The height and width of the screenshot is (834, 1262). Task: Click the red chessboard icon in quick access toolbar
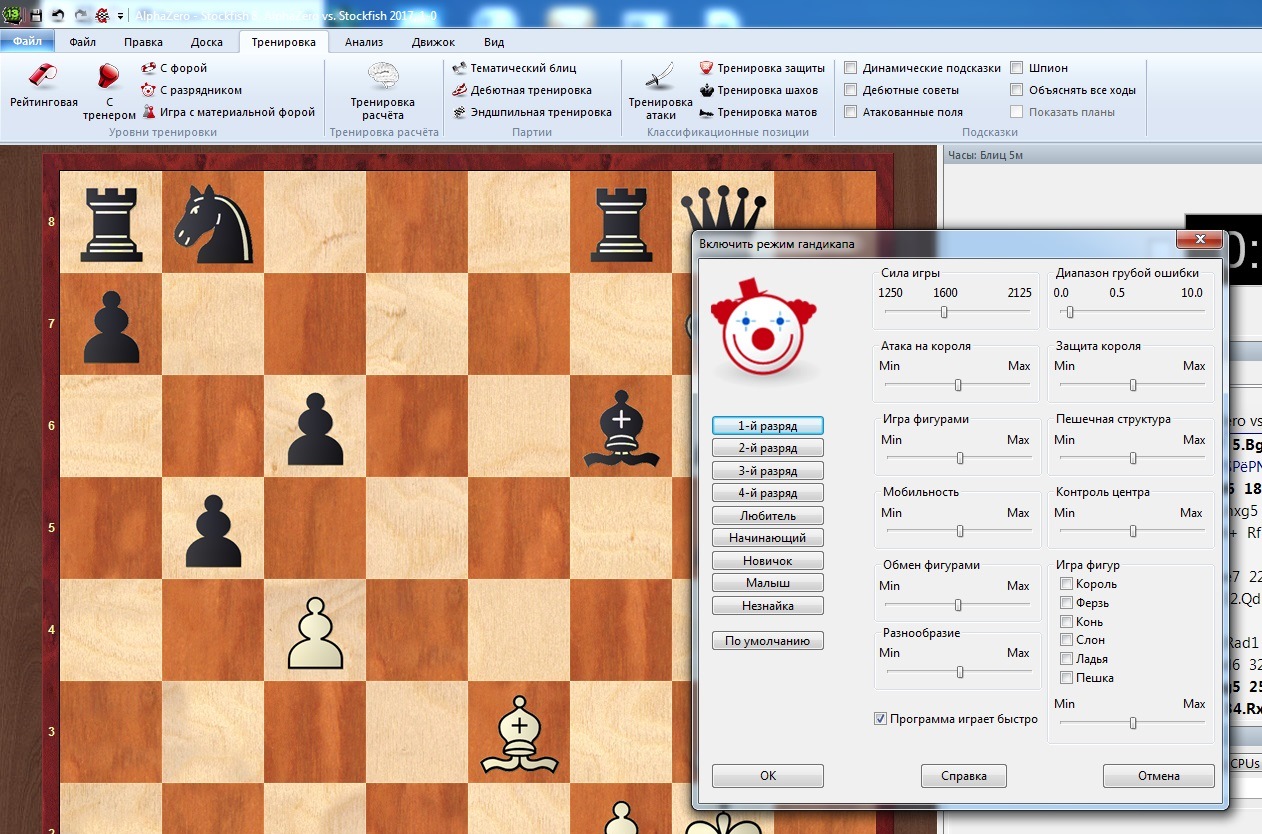102,16
